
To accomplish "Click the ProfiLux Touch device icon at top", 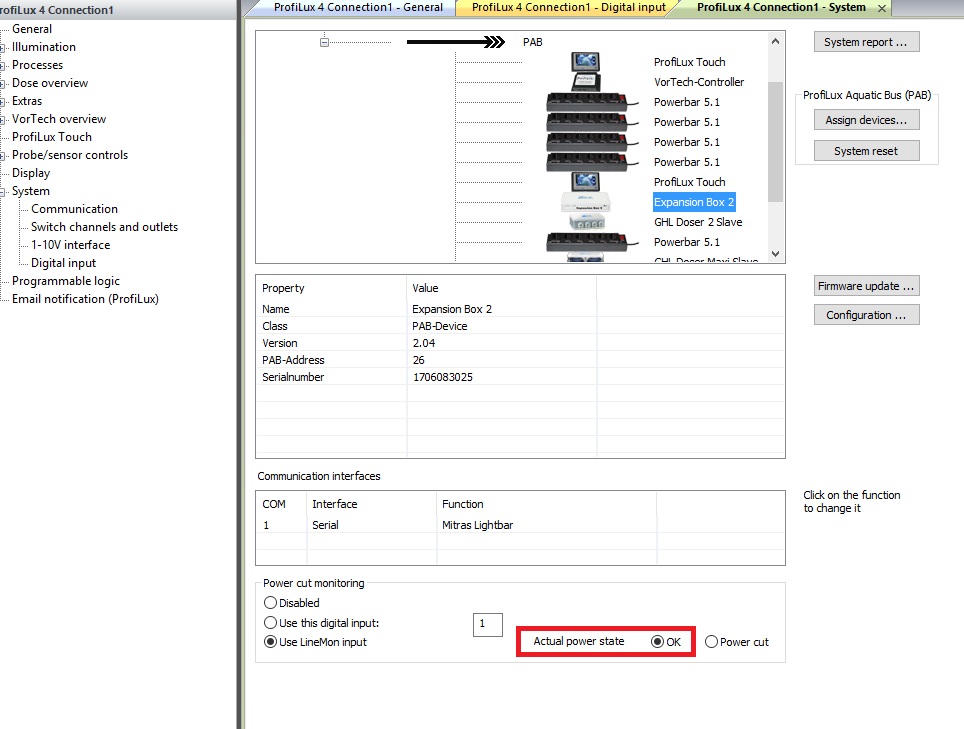I will pos(585,61).
